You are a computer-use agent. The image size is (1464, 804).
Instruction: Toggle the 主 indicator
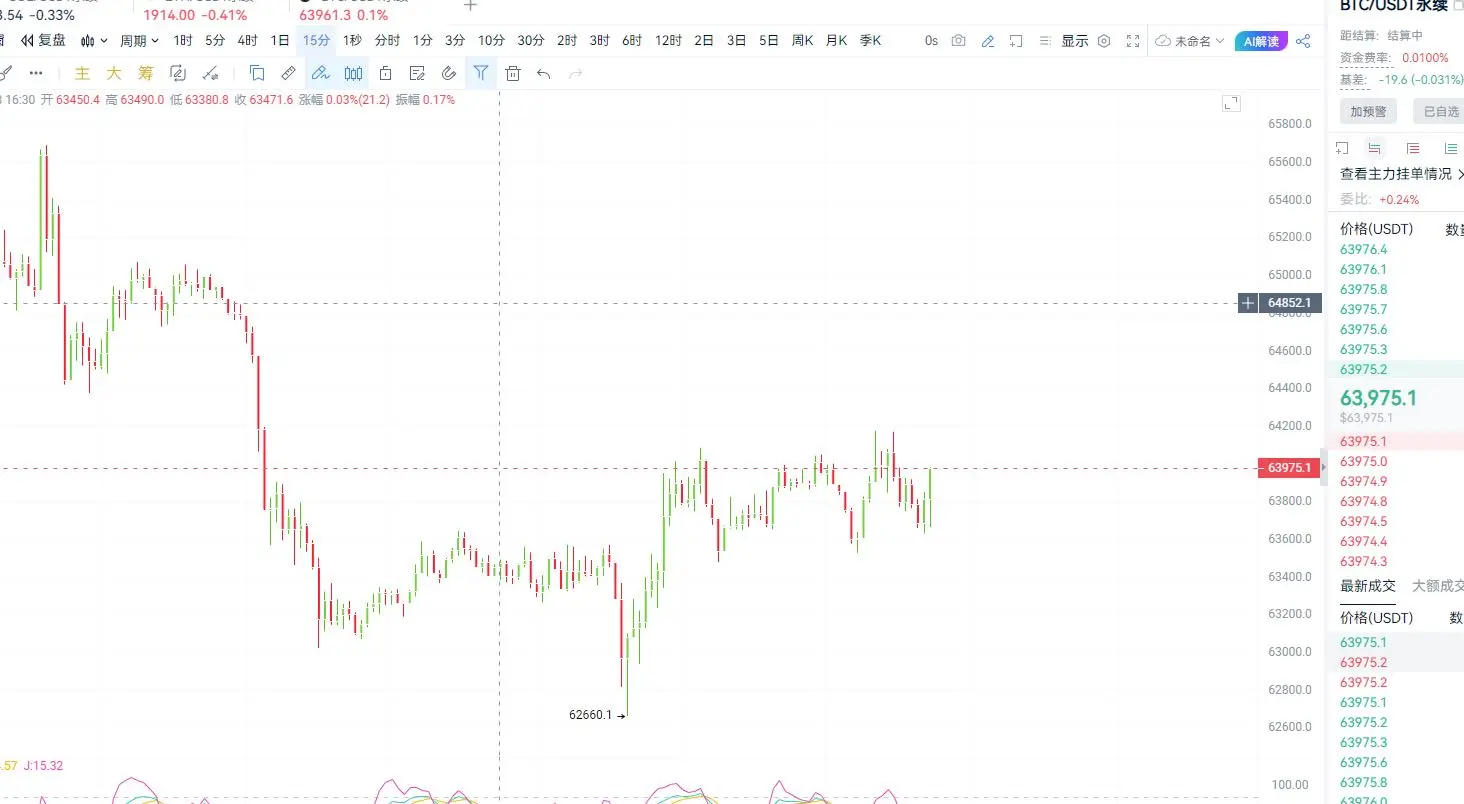(x=83, y=73)
